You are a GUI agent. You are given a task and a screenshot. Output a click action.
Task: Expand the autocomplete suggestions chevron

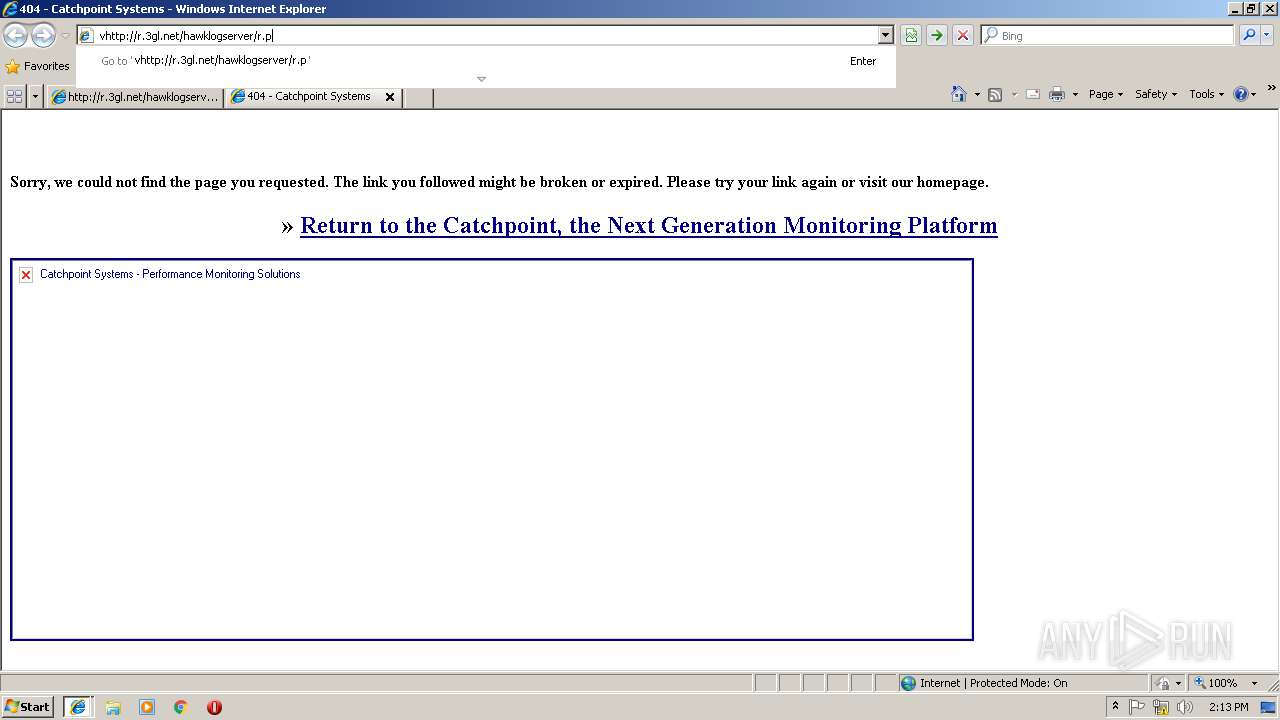[x=481, y=79]
